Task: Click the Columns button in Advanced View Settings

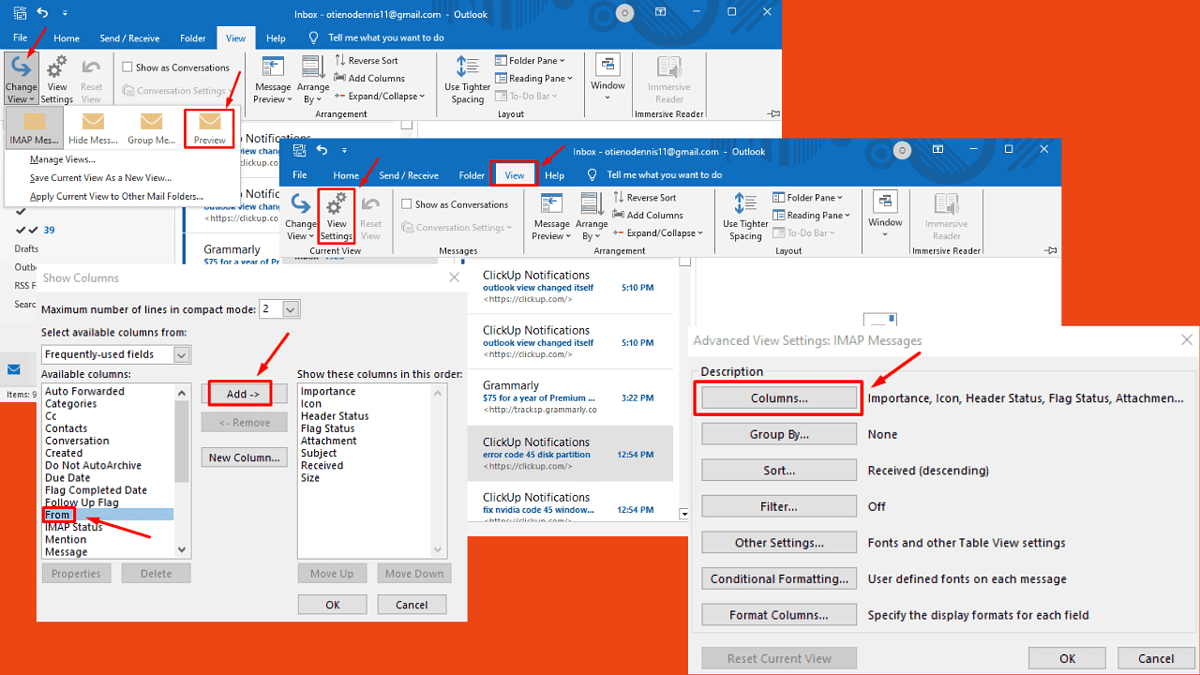Action: [778, 398]
